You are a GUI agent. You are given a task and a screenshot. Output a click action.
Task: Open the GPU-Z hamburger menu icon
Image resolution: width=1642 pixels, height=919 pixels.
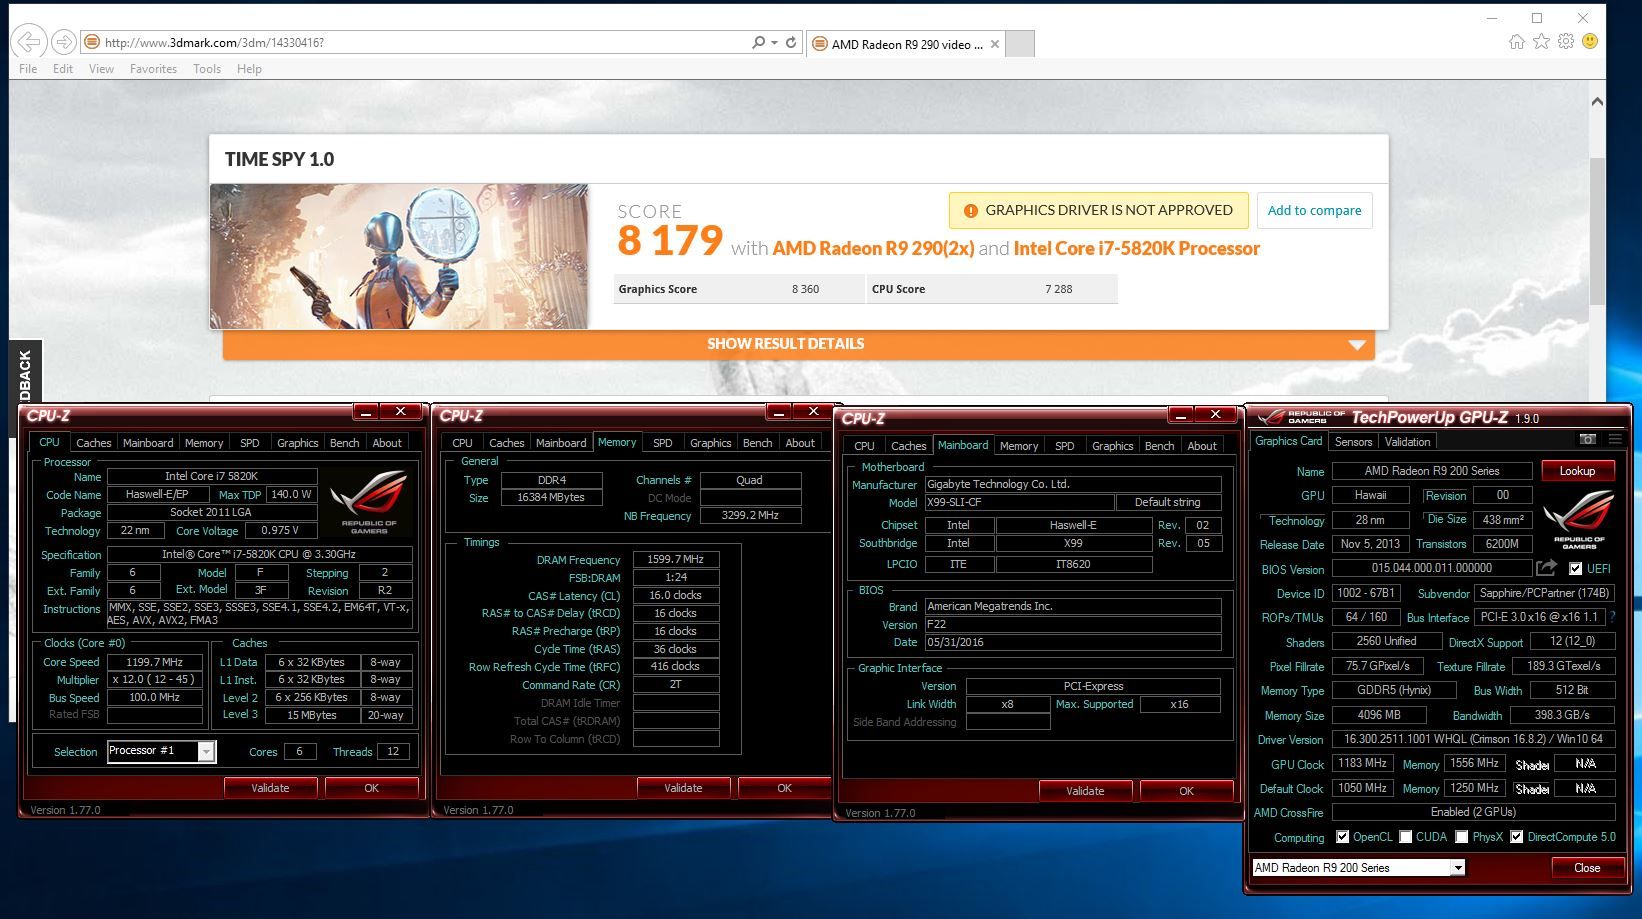coord(1614,440)
